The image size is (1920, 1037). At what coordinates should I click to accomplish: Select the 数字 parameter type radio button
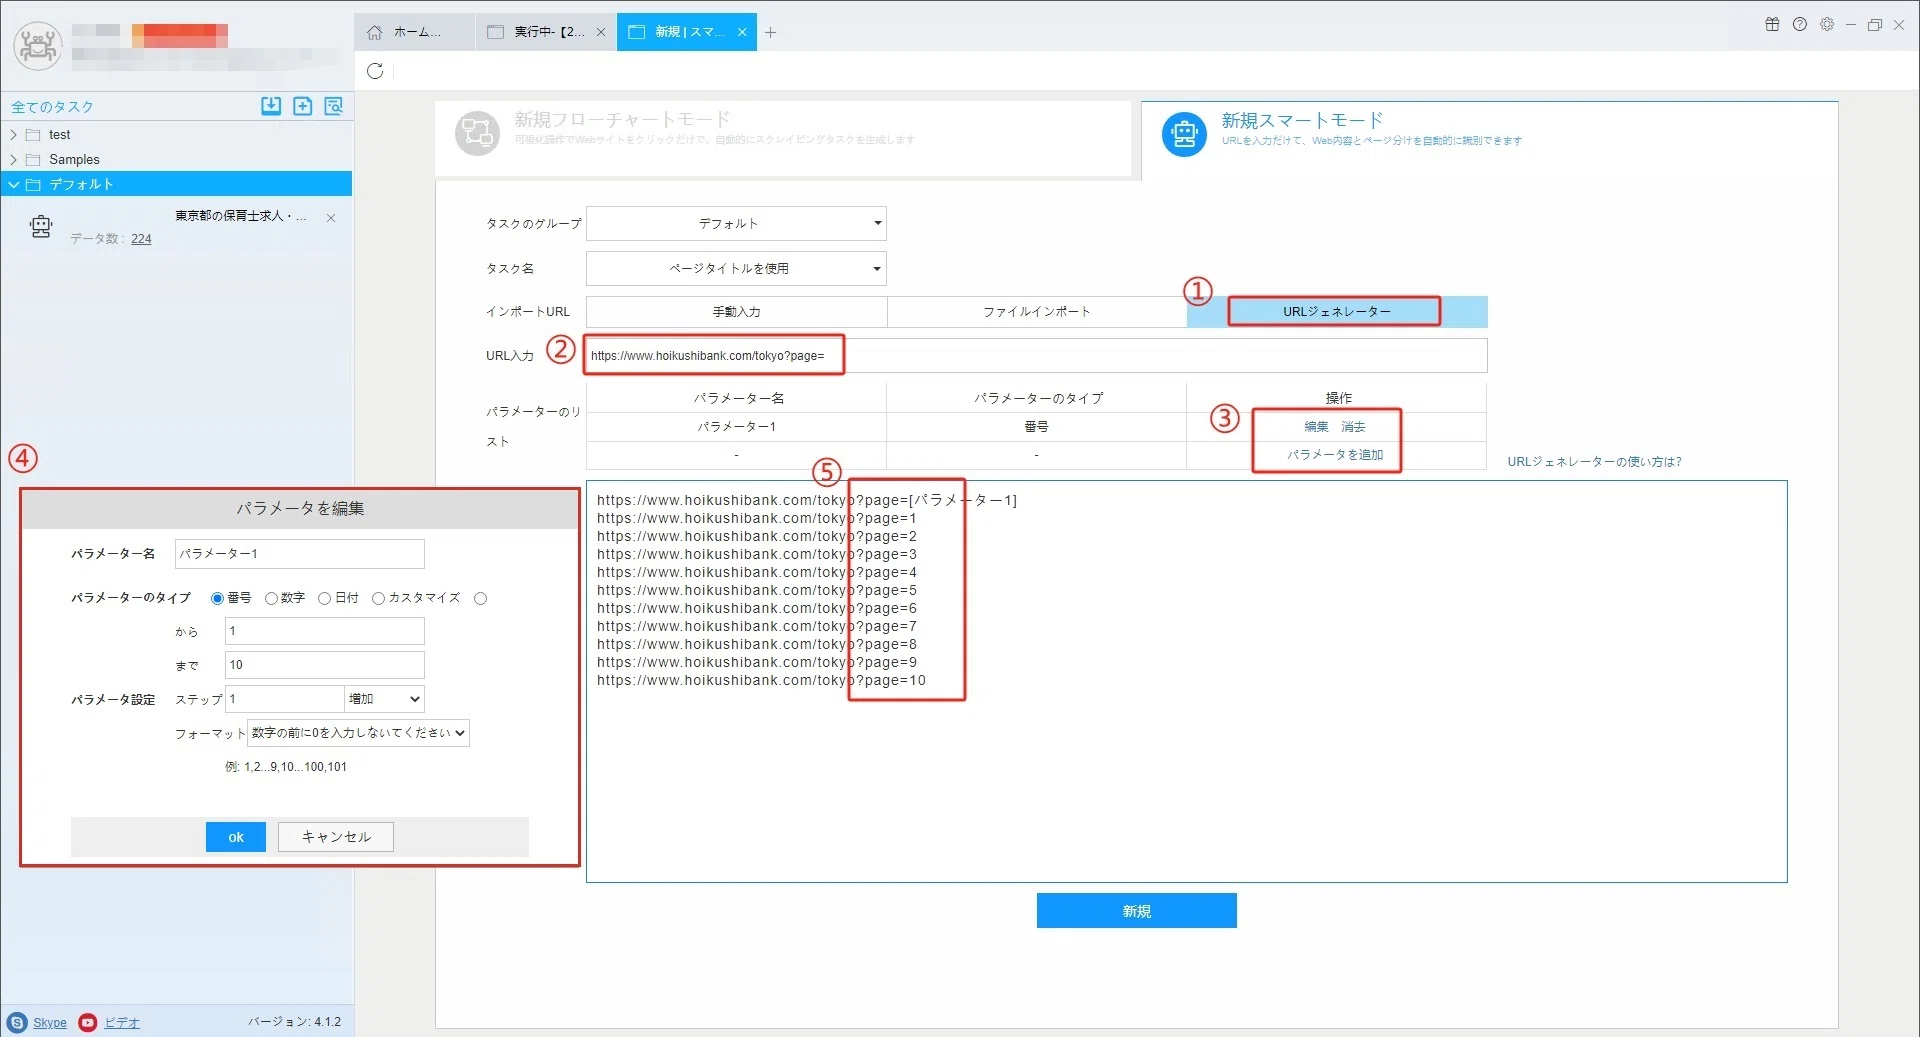pyautogui.click(x=271, y=599)
